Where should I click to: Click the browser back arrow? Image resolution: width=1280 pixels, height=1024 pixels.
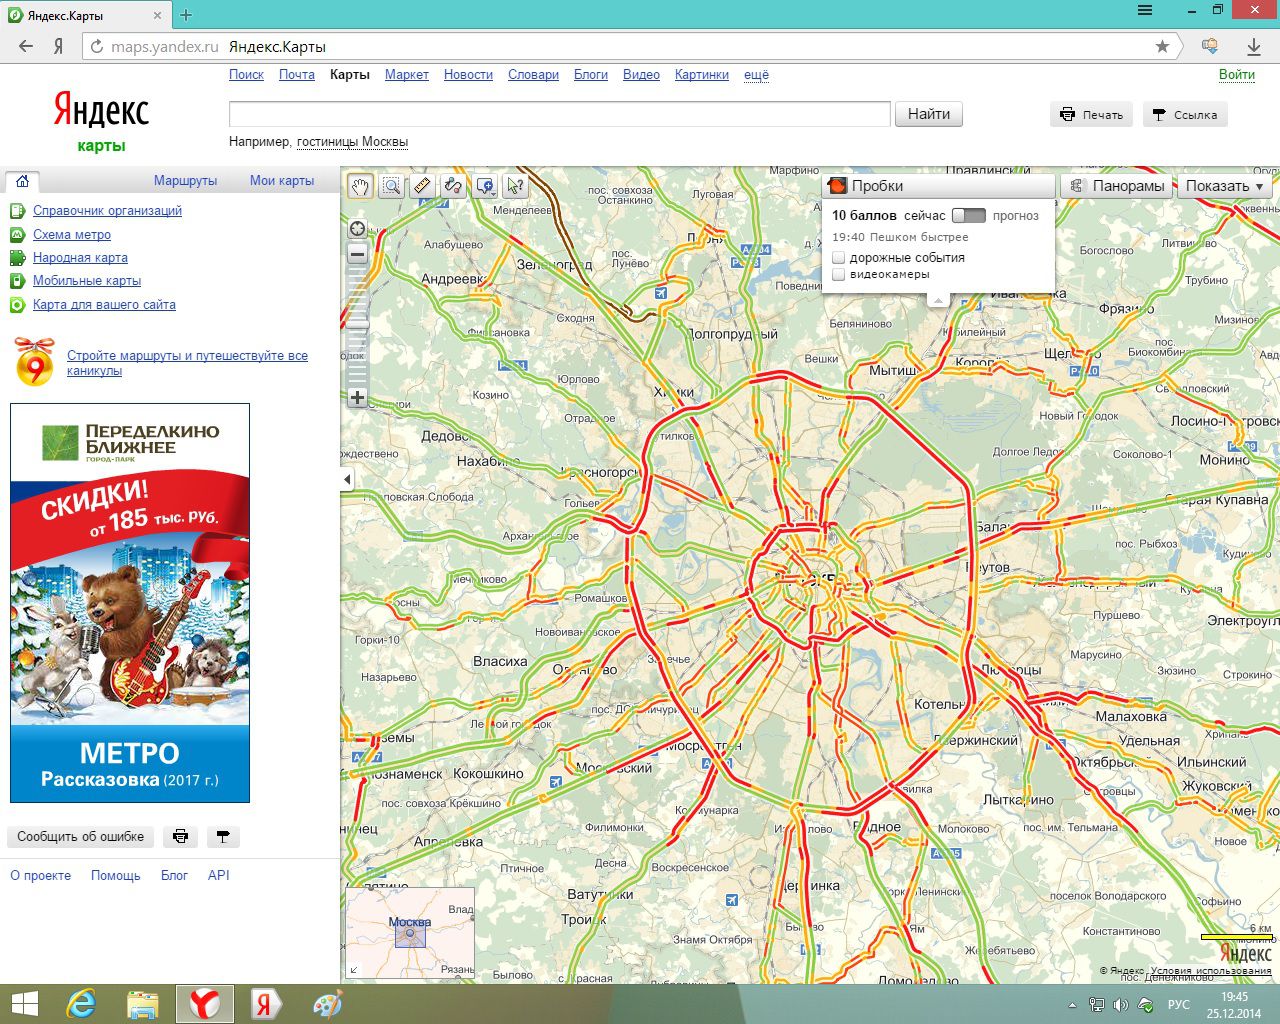26,46
